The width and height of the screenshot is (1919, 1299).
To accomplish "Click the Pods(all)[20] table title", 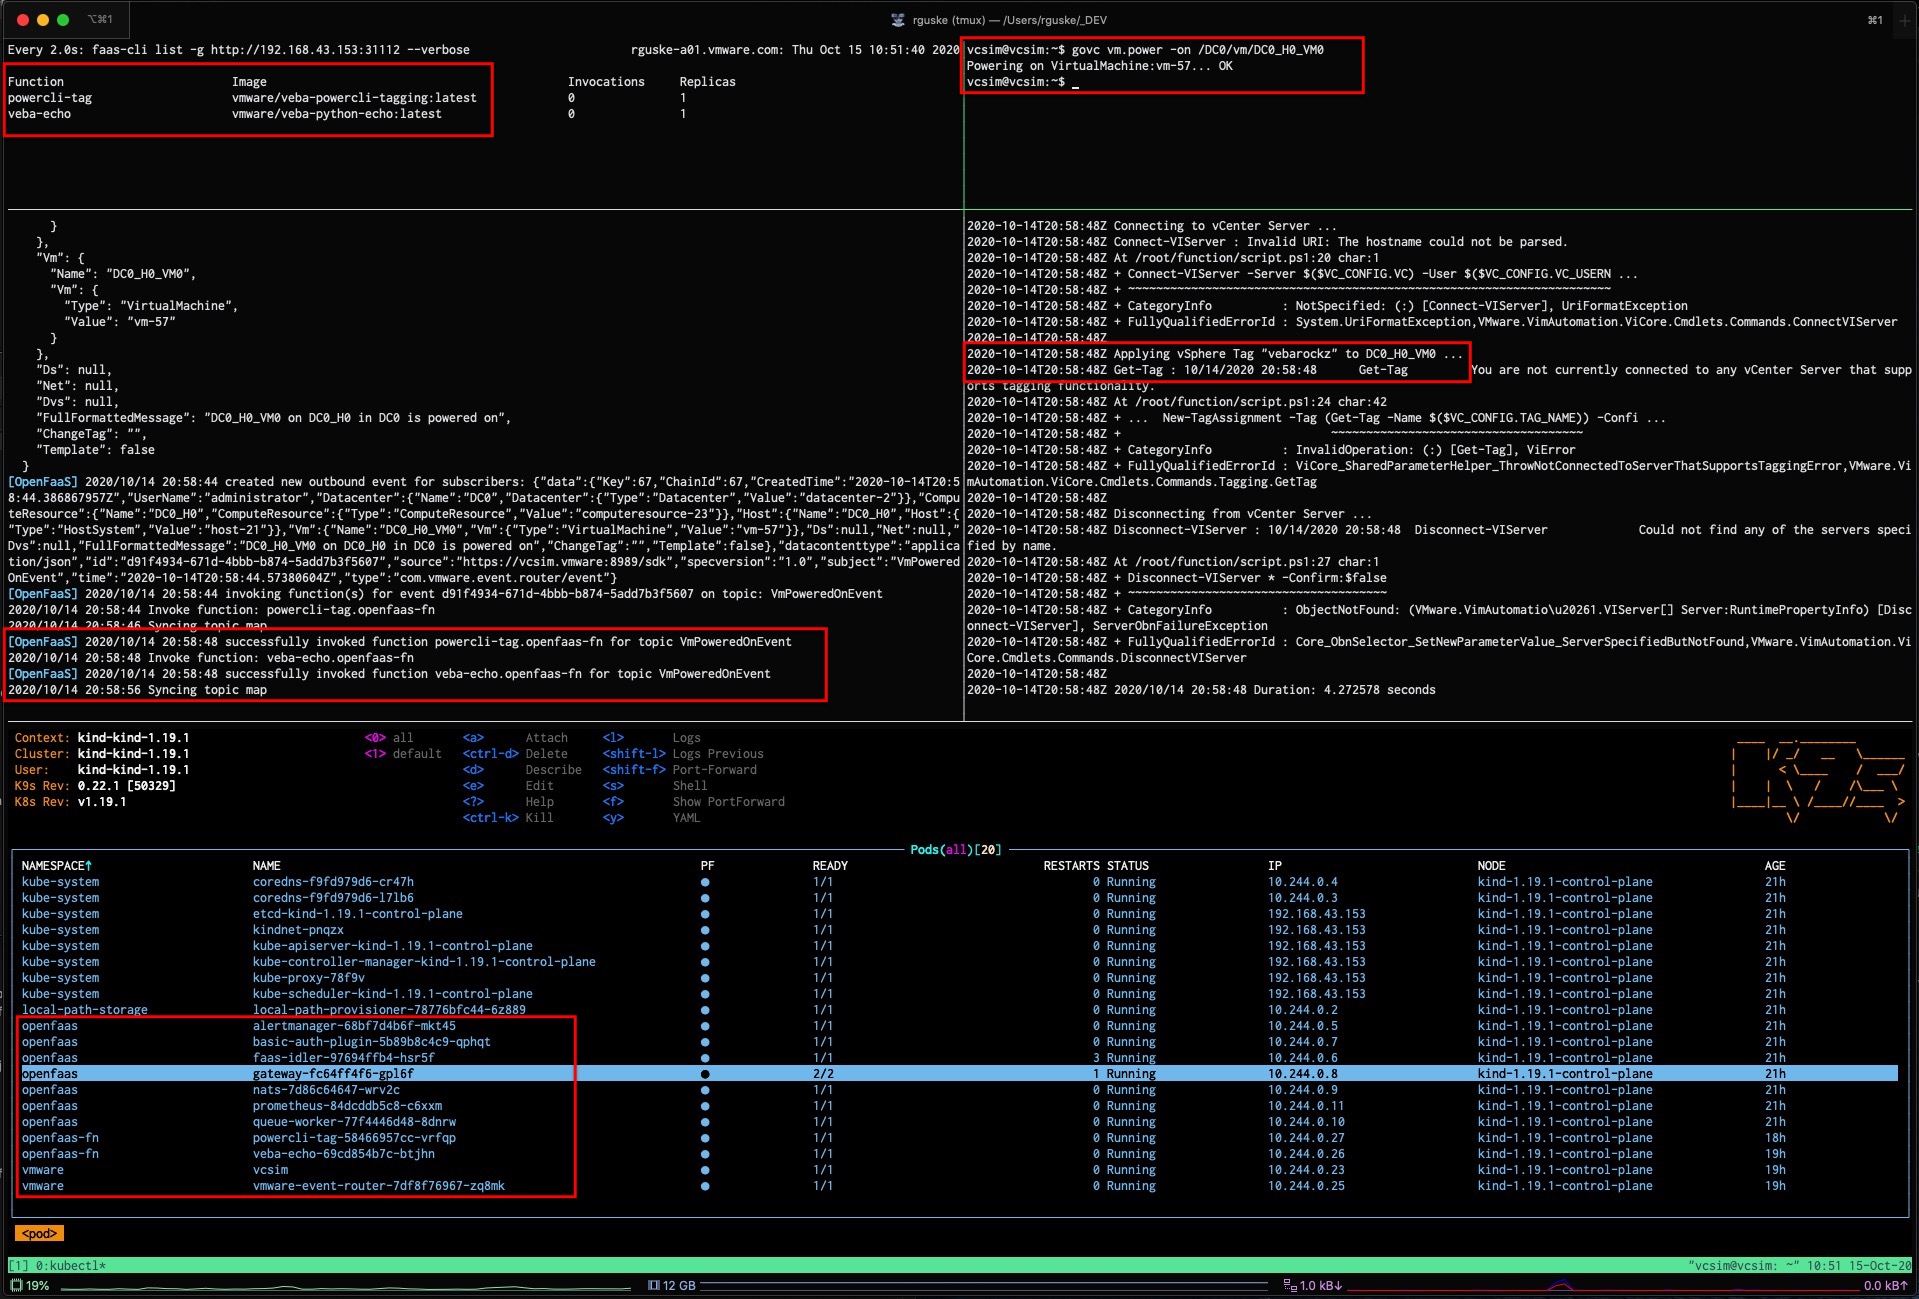I will 956,850.
